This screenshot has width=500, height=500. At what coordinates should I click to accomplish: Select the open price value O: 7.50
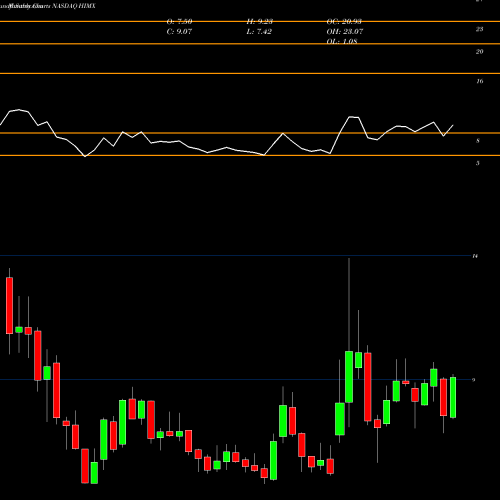pyautogui.click(x=179, y=22)
